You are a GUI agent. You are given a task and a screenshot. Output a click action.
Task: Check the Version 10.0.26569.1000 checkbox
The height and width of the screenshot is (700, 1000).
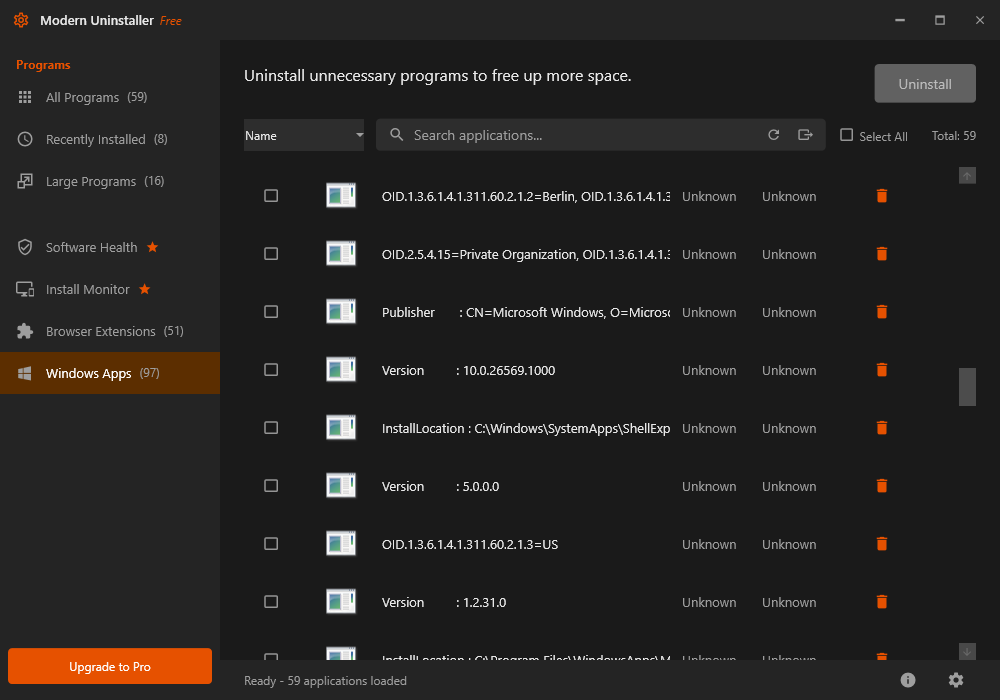pos(271,370)
